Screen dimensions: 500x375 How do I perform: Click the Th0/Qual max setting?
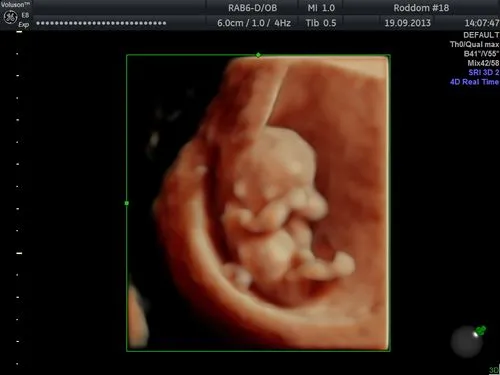pos(474,44)
